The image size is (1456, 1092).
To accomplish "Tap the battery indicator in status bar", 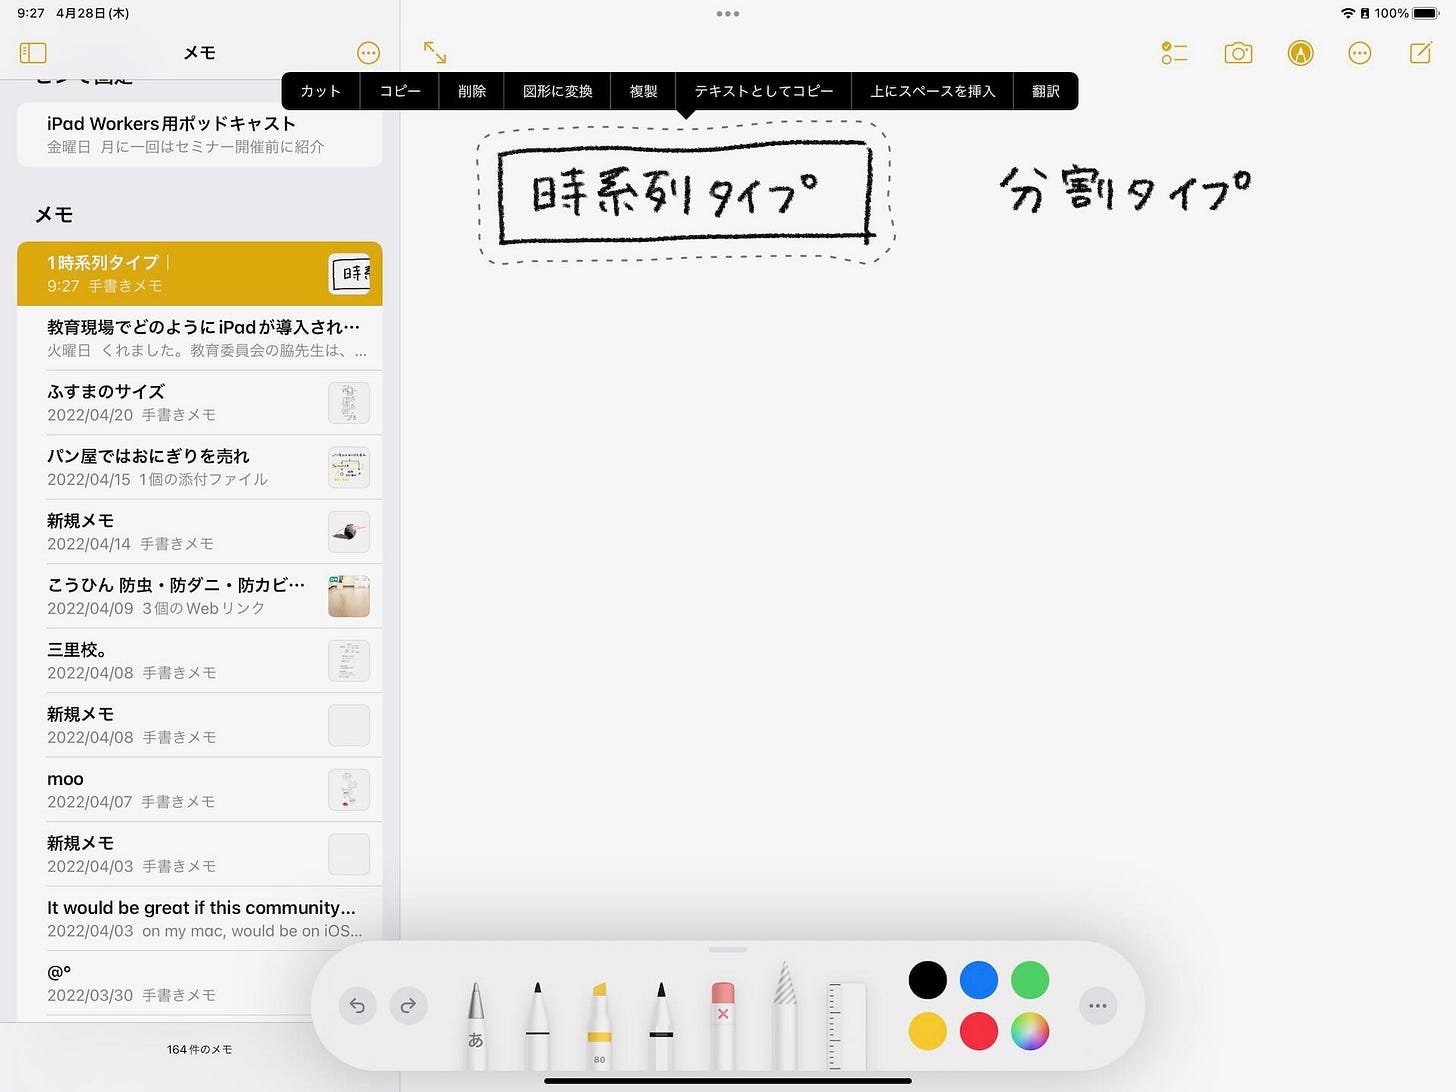I will point(1425,13).
